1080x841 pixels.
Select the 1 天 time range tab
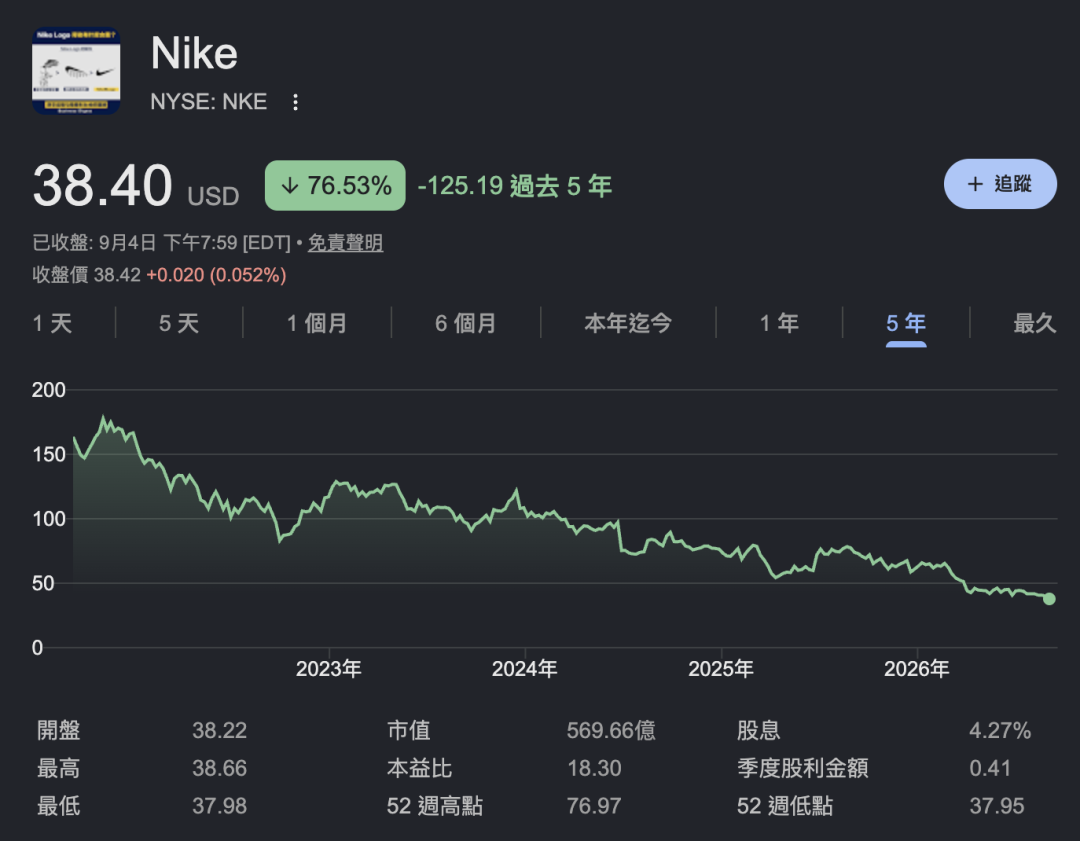pos(52,323)
